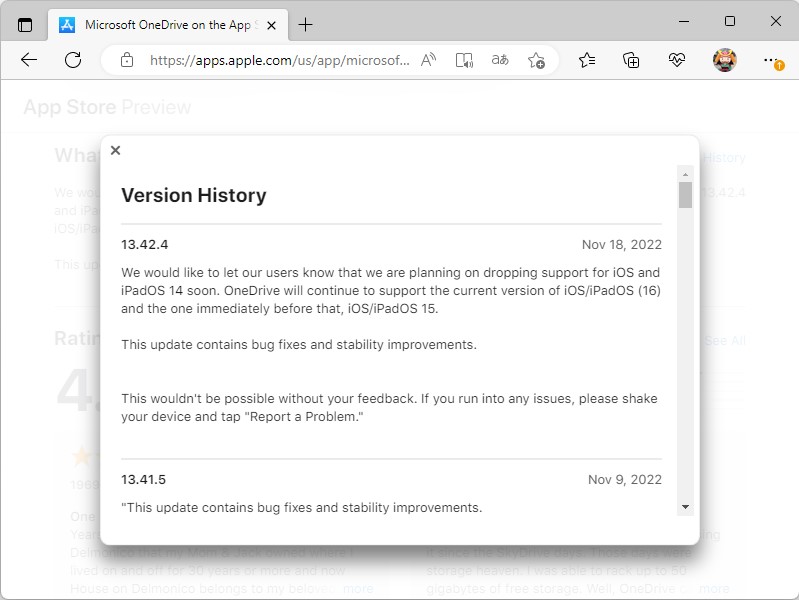Enter Immersive Reader mode
Image resolution: width=799 pixels, height=600 pixels.
click(464, 60)
